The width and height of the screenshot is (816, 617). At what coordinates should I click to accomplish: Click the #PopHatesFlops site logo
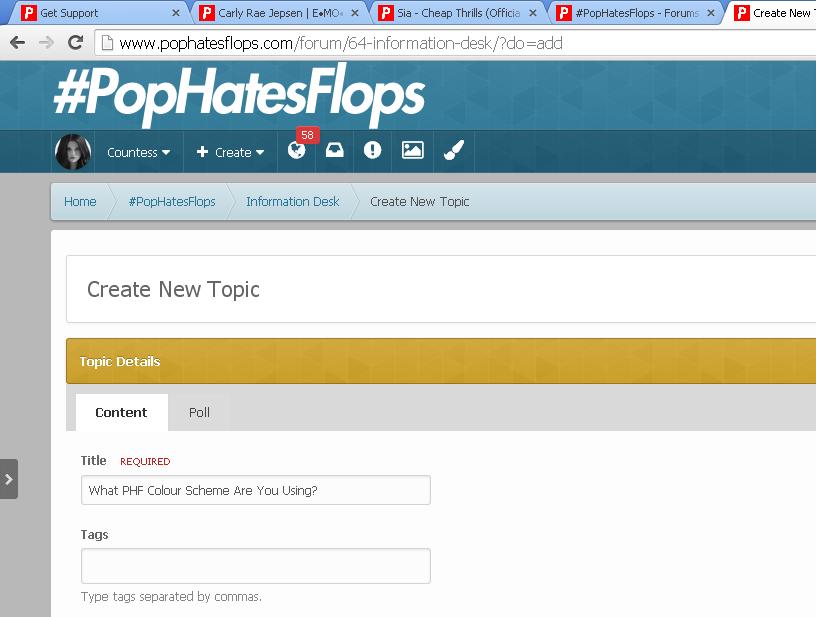tap(239, 96)
